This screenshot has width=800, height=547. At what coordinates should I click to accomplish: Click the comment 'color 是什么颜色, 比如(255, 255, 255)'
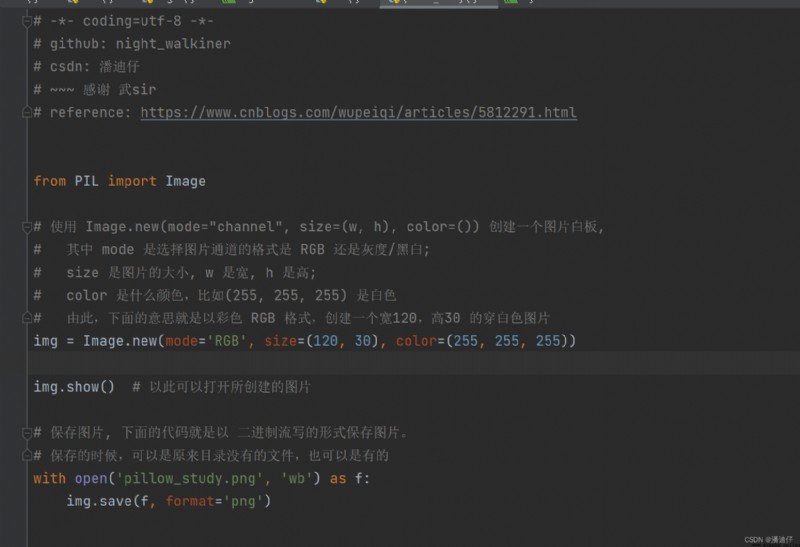tap(215, 295)
